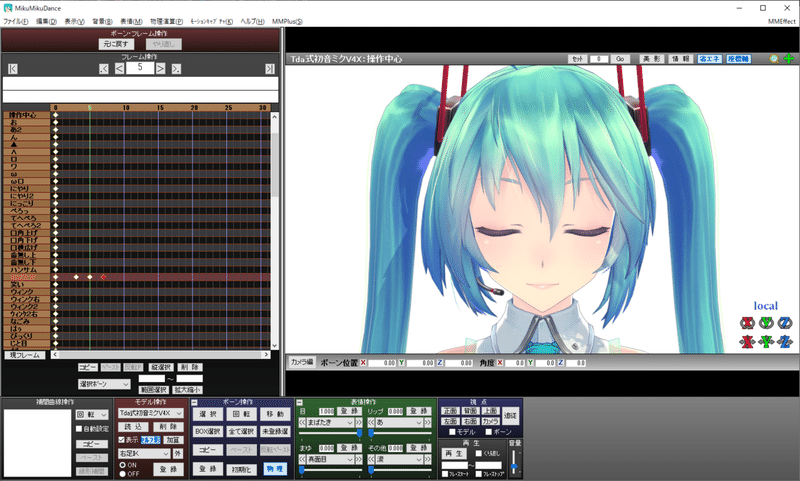Jump to previous keyframe button
The width and height of the screenshot is (800, 481).
[x=104, y=69]
